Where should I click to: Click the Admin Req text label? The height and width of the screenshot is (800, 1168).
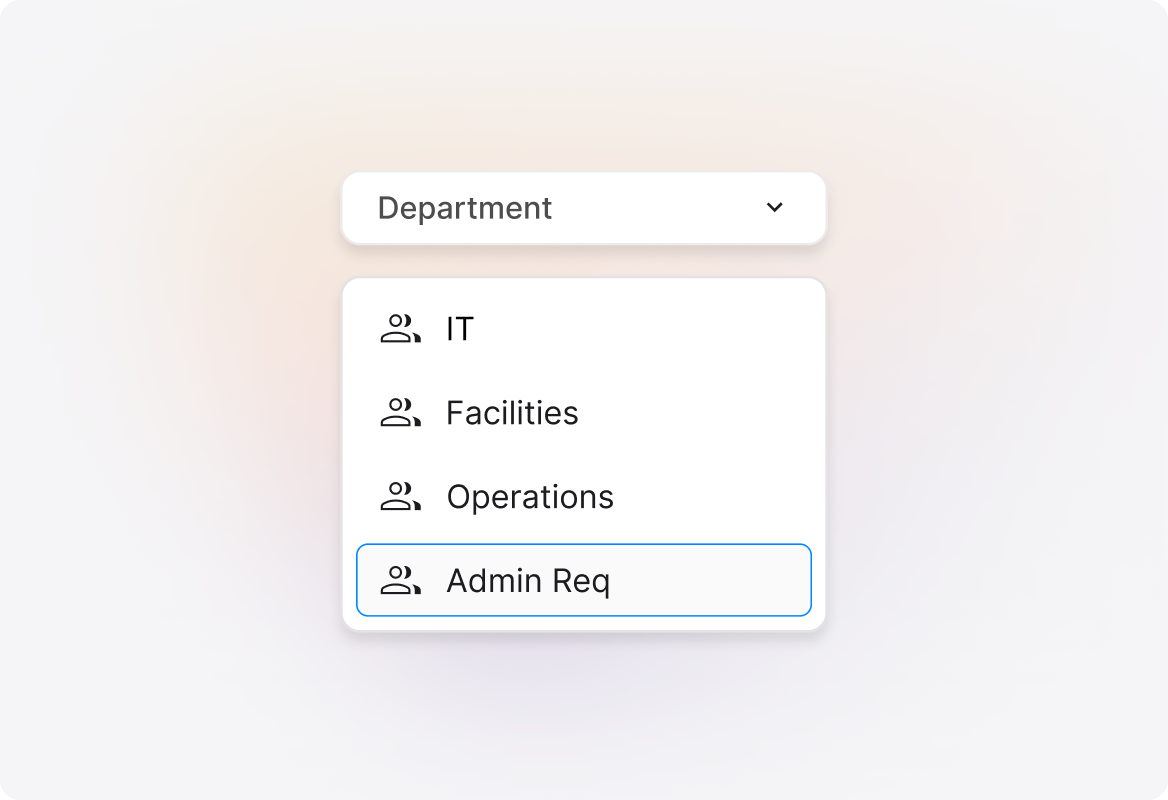coord(528,580)
